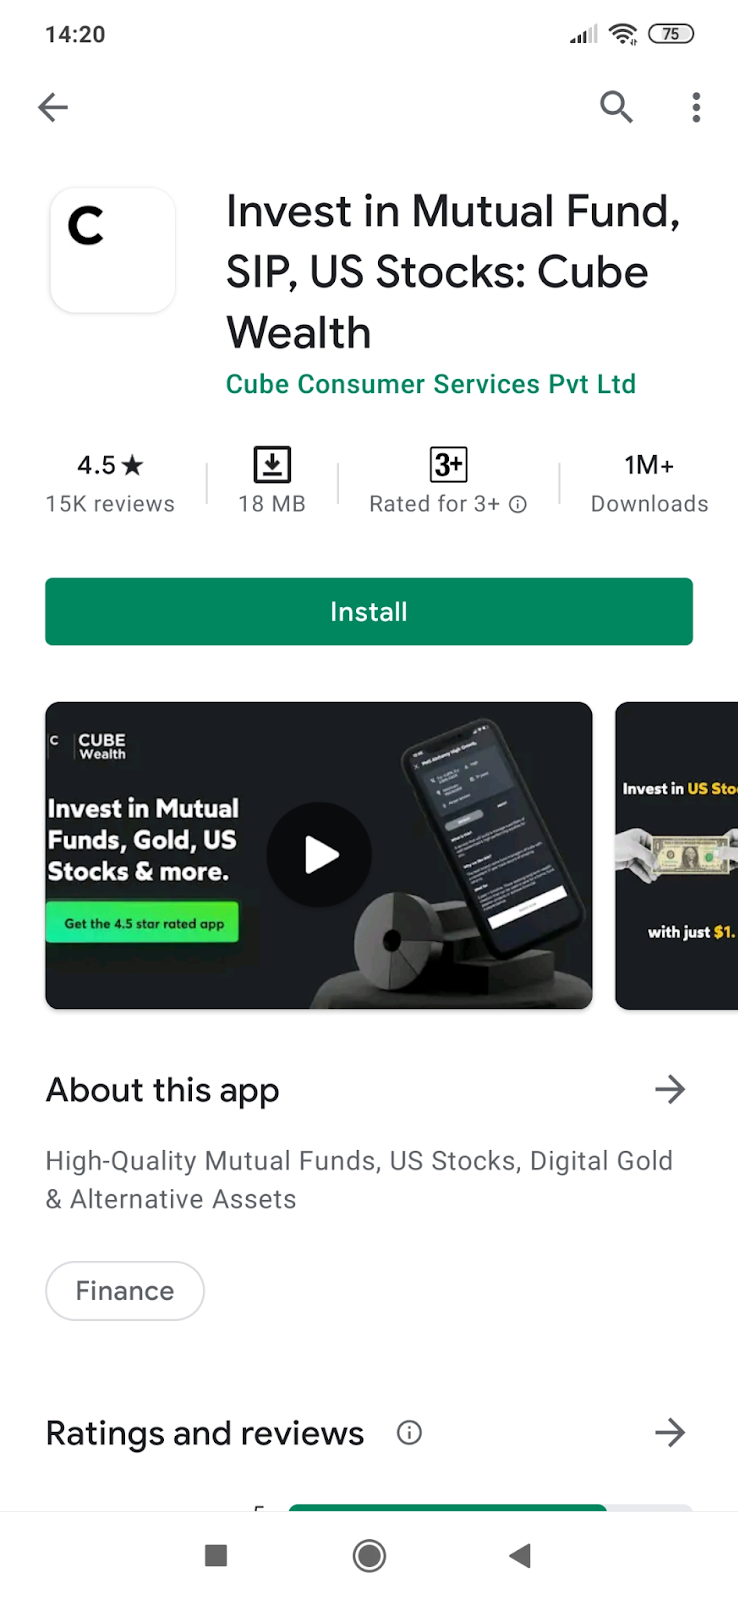Open the content rating info icon
Screen dimensions: 738x1600
[518, 504]
